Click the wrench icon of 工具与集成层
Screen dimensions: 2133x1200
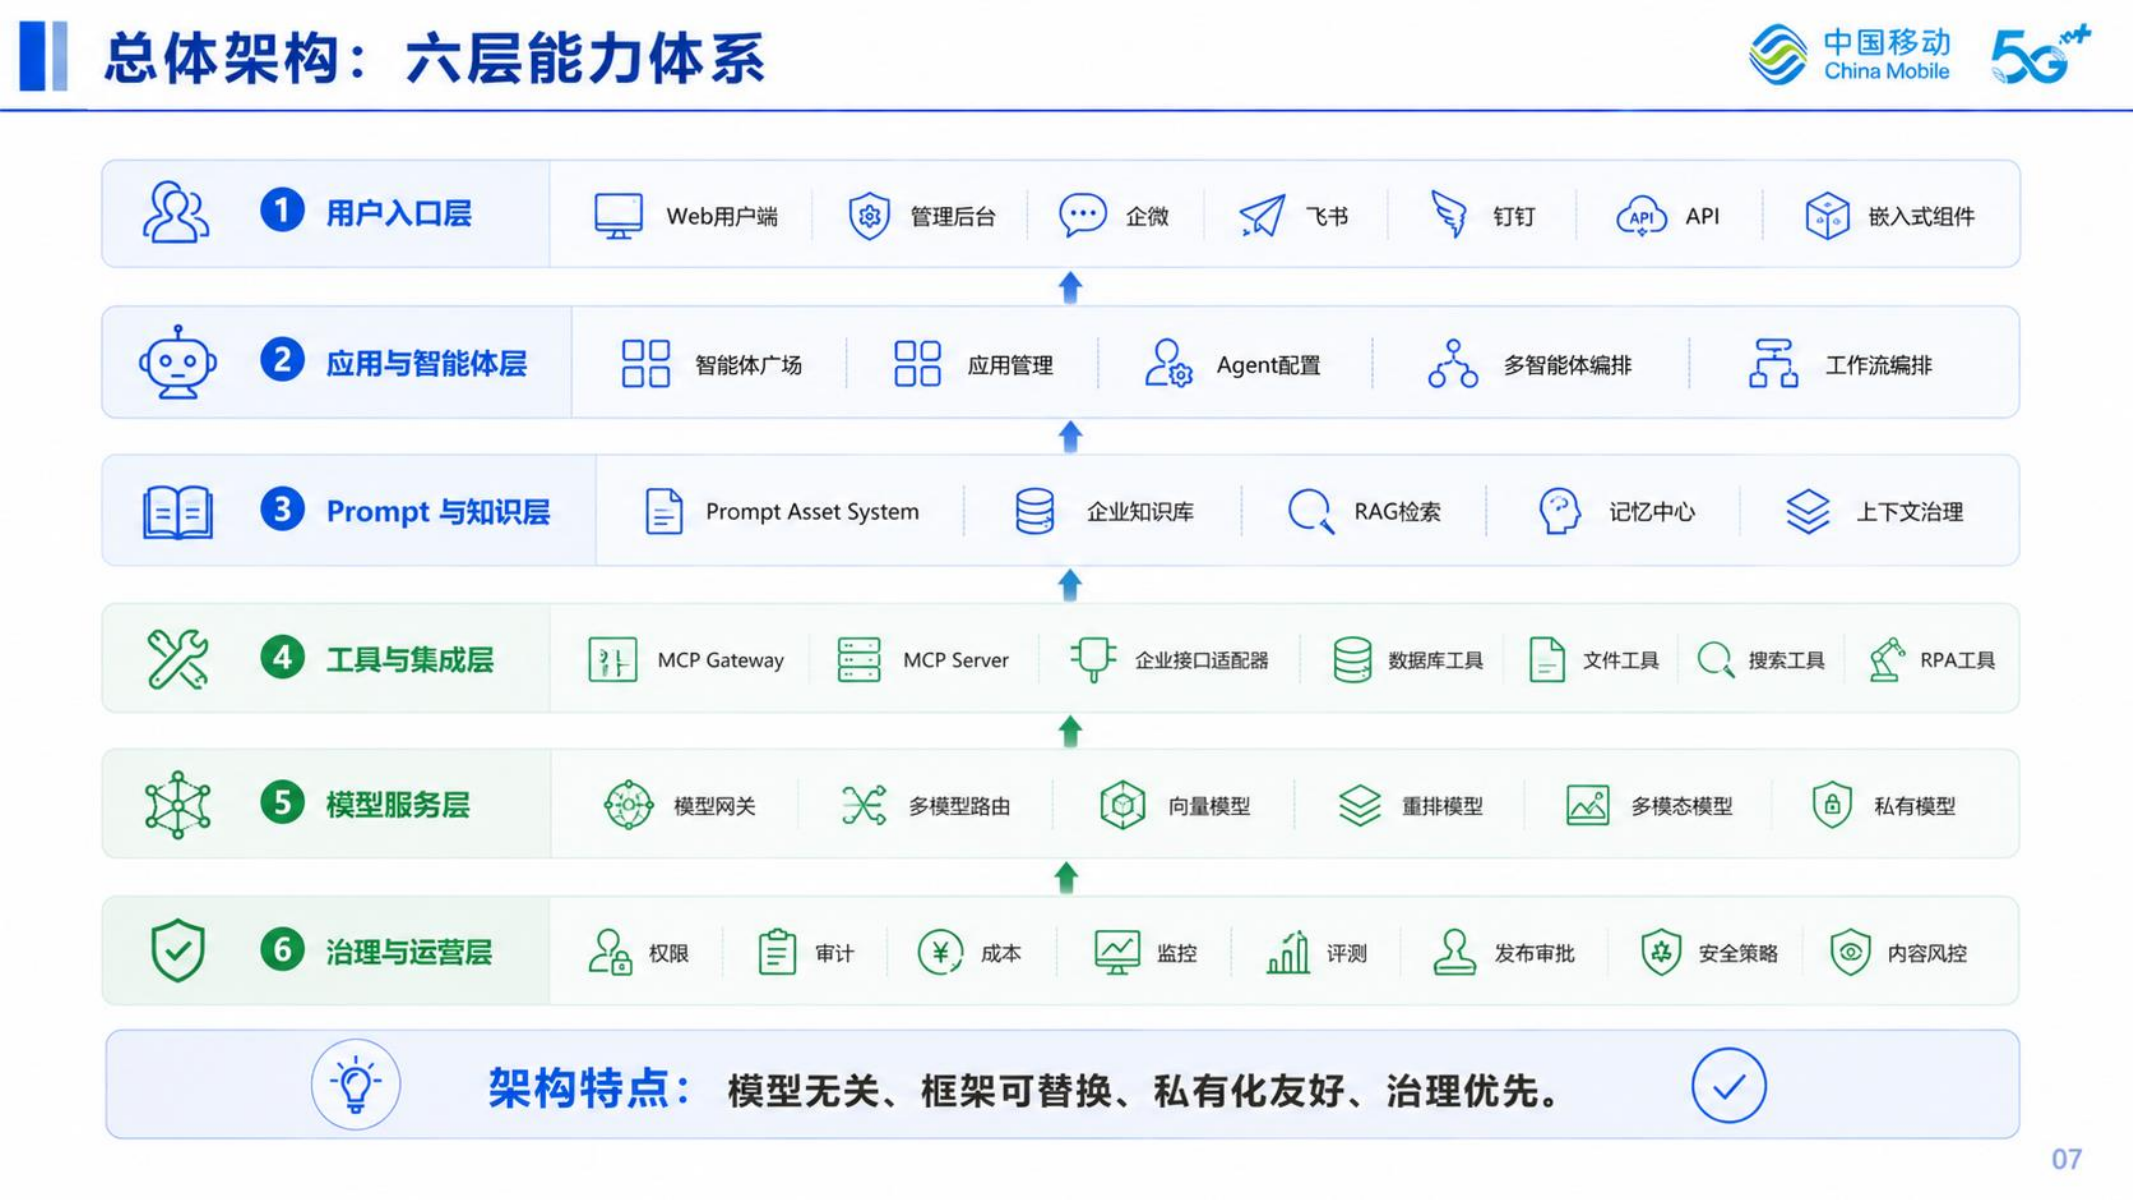pyautogui.click(x=177, y=659)
